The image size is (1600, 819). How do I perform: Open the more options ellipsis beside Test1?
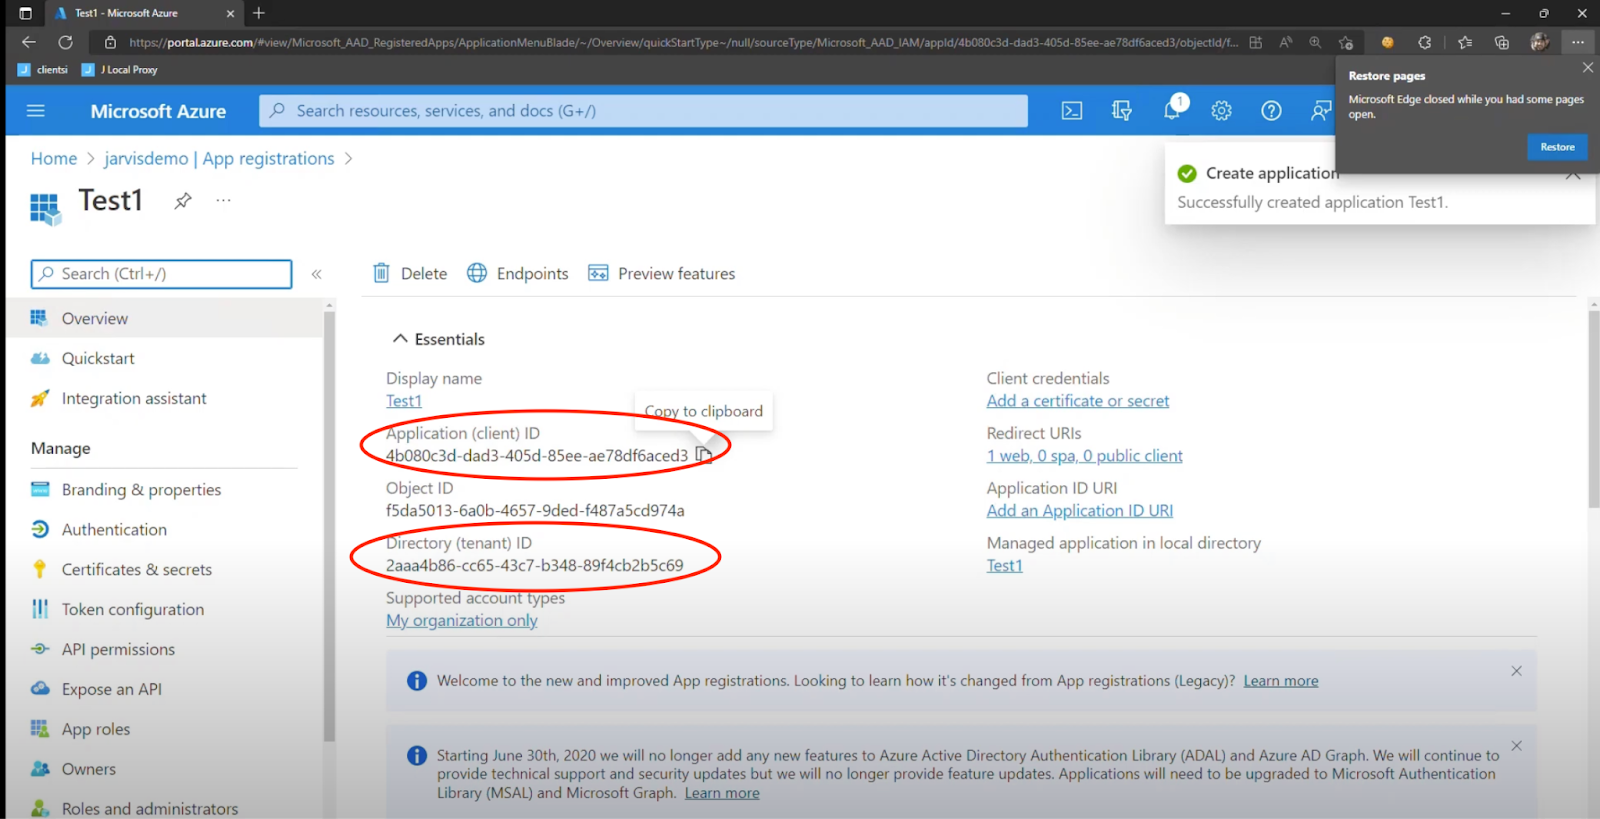click(x=223, y=201)
